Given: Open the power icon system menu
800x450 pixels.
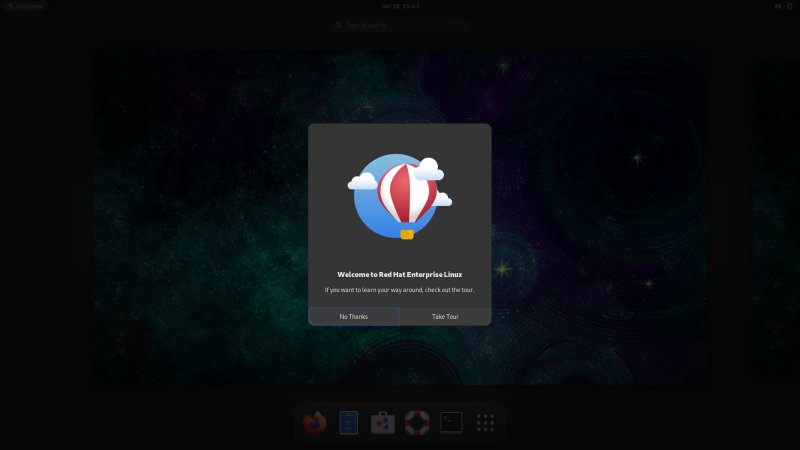Looking at the screenshot, I should 790,6.
